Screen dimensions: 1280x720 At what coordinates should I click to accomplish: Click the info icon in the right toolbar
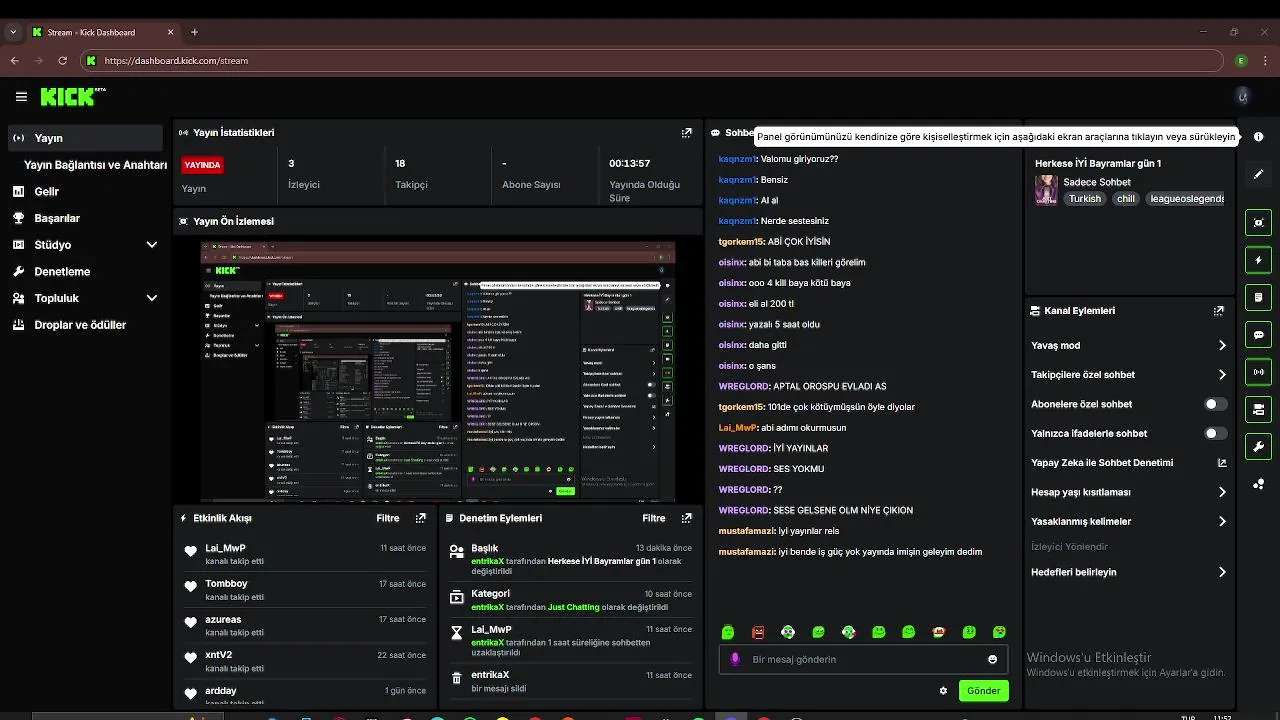coord(1258,137)
